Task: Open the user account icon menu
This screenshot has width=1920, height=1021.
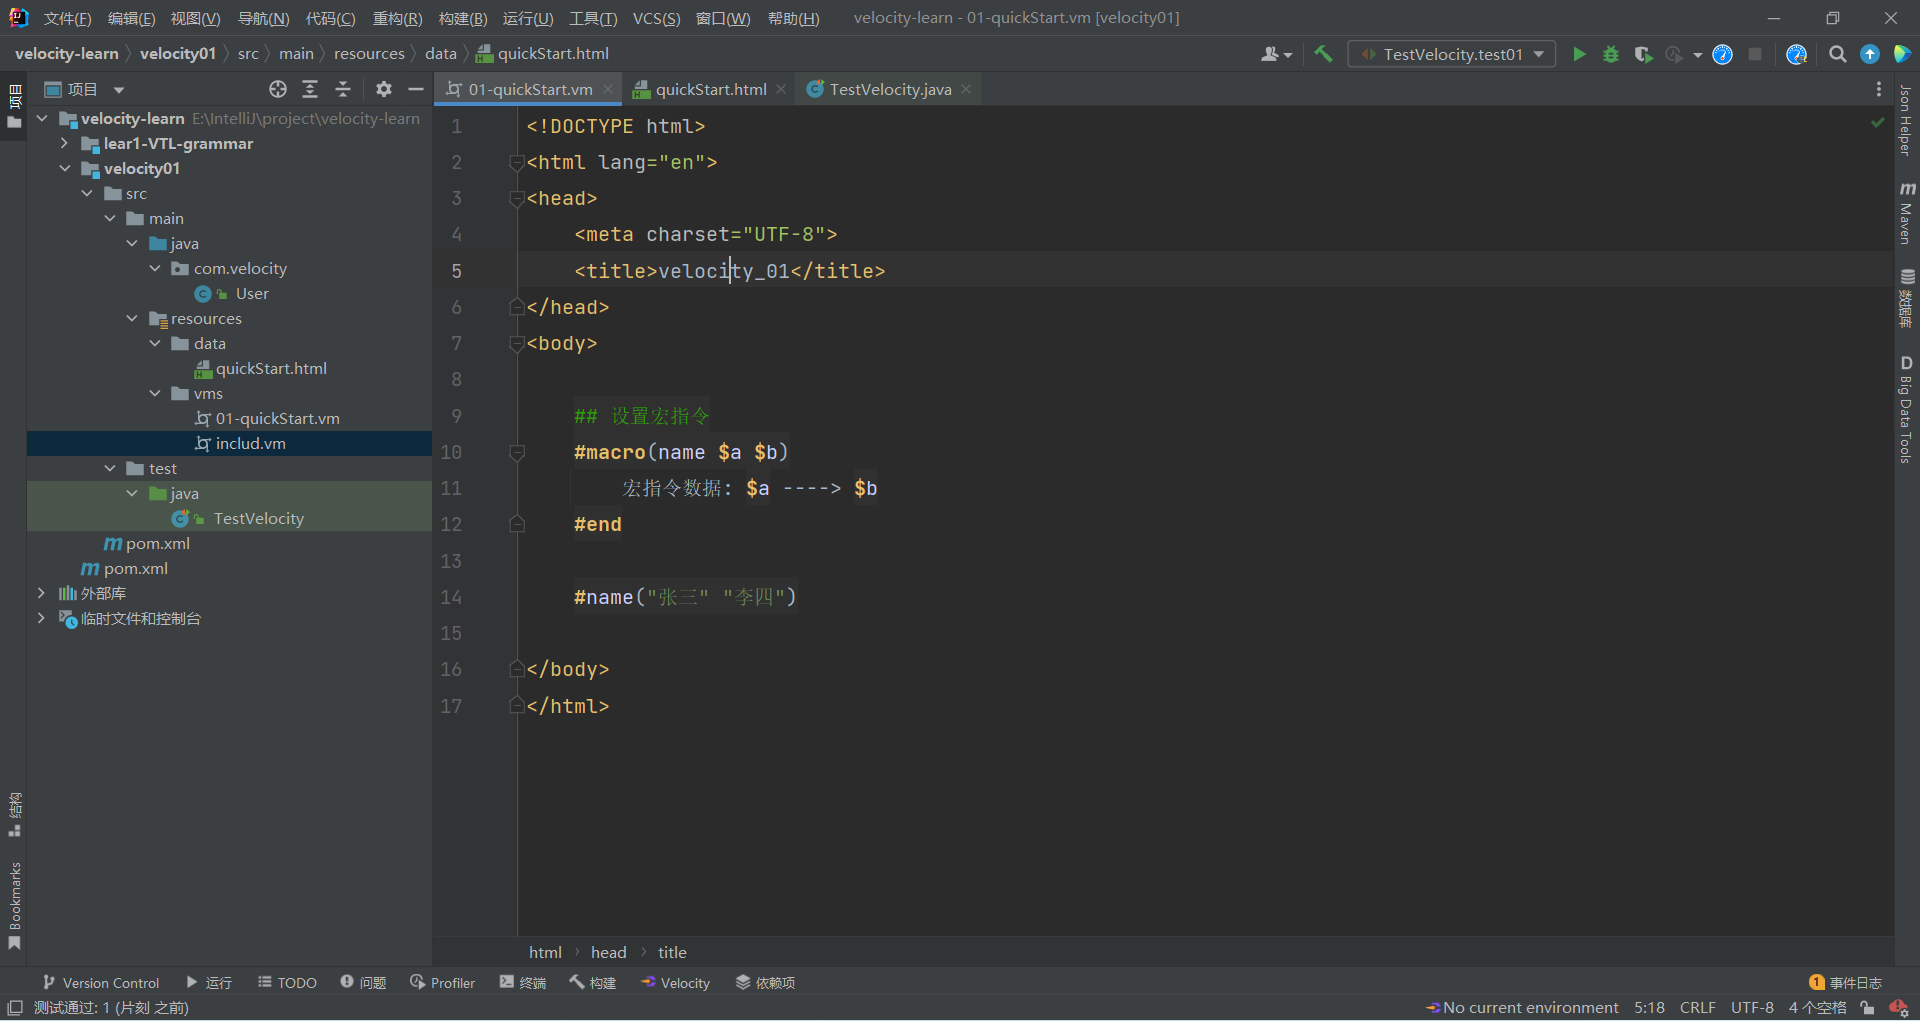Action: pos(1276,54)
